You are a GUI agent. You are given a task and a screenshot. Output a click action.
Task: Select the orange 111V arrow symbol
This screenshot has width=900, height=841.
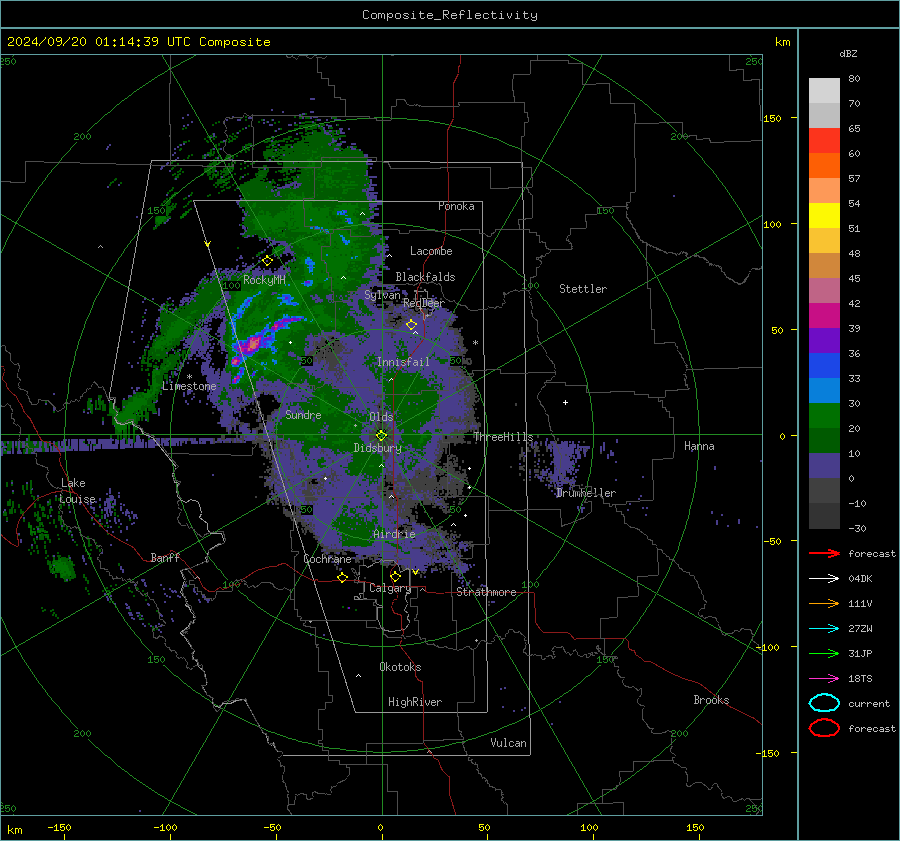click(x=824, y=603)
